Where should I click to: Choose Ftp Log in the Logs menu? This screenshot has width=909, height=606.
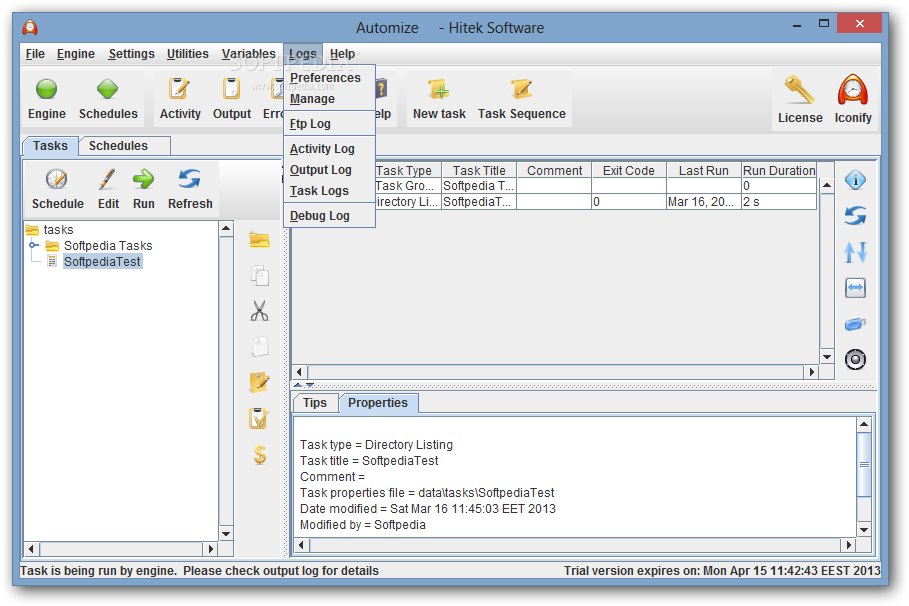click(329, 124)
